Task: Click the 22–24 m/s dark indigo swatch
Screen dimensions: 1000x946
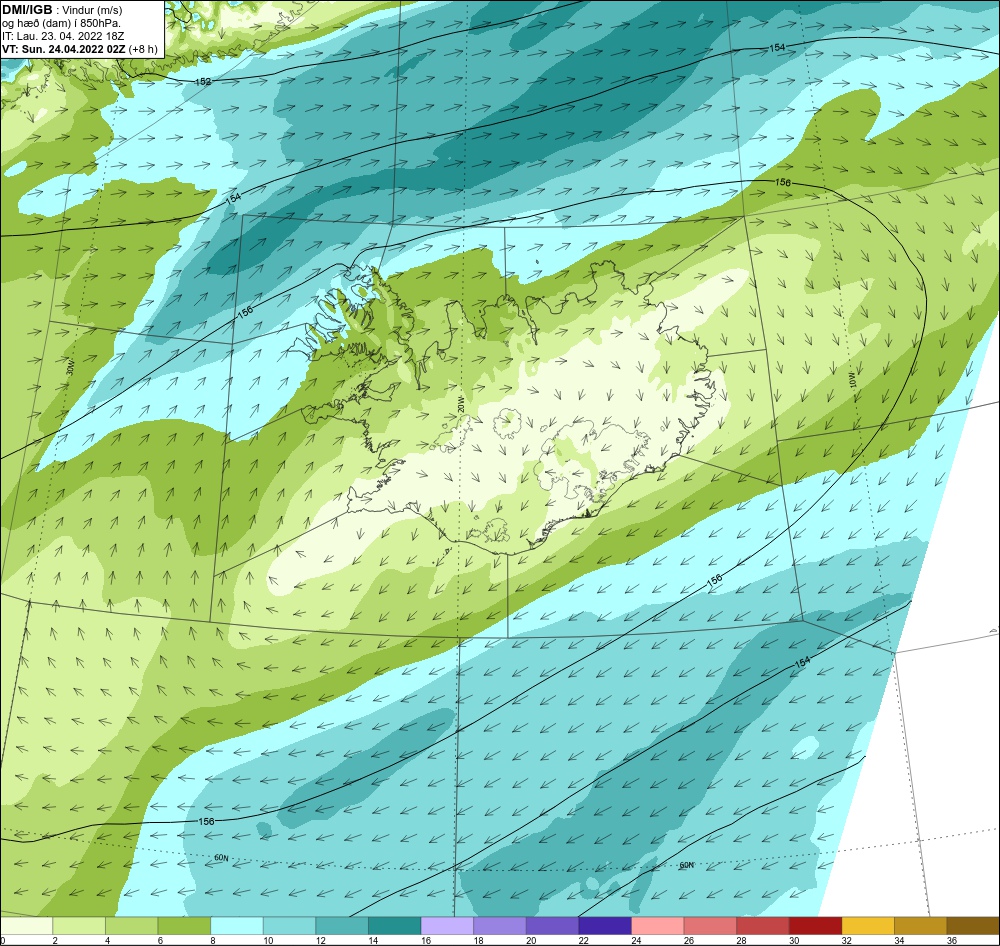Action: pos(605,926)
